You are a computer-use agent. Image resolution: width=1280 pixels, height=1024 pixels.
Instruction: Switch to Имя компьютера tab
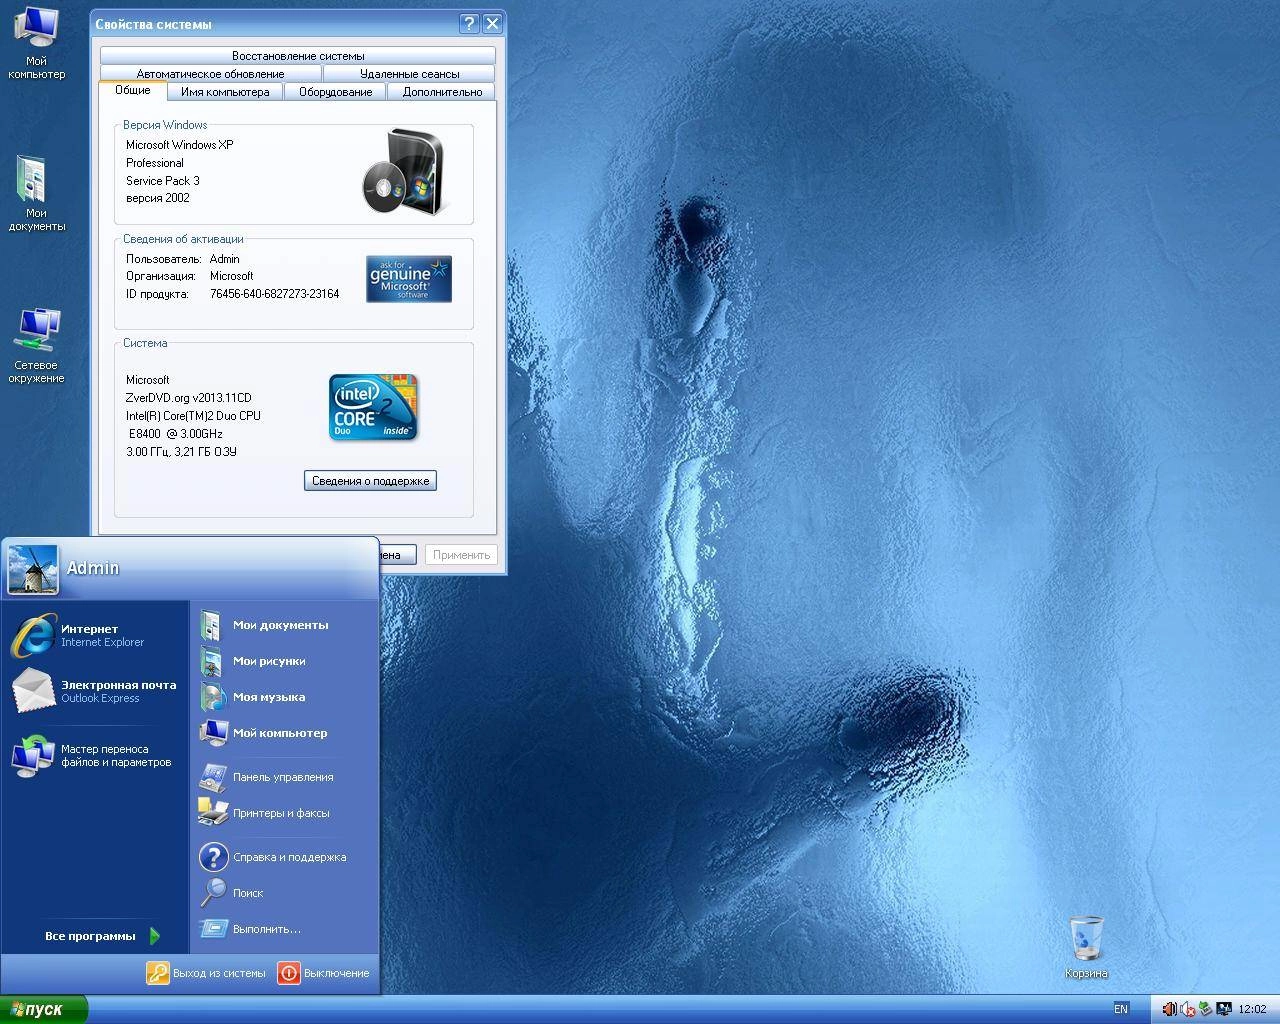pos(225,92)
